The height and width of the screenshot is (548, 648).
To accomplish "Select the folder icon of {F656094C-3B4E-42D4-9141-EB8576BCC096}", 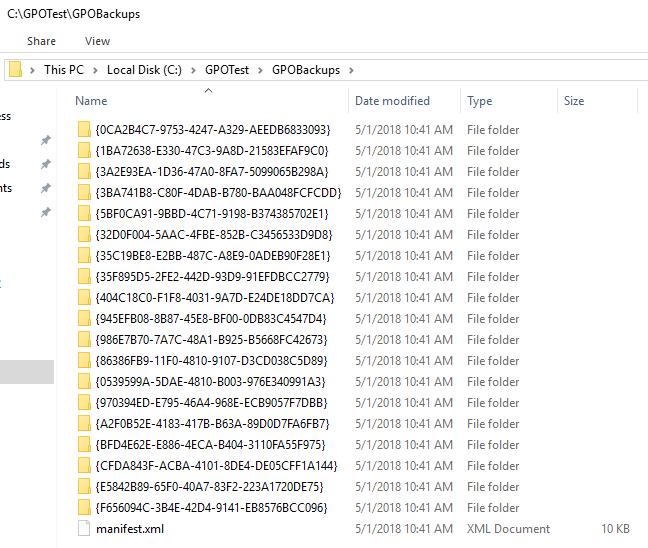I will (x=84, y=508).
